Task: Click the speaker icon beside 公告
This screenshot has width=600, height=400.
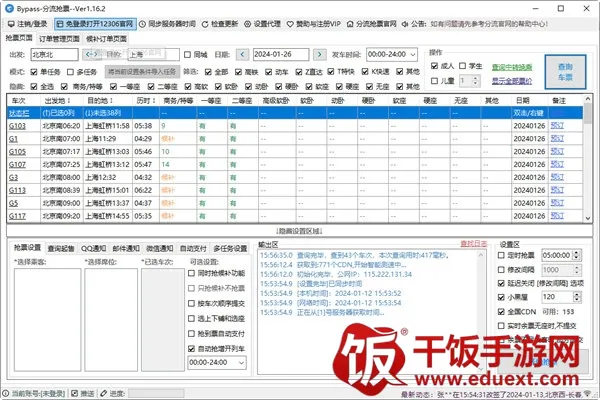Action: (405, 24)
